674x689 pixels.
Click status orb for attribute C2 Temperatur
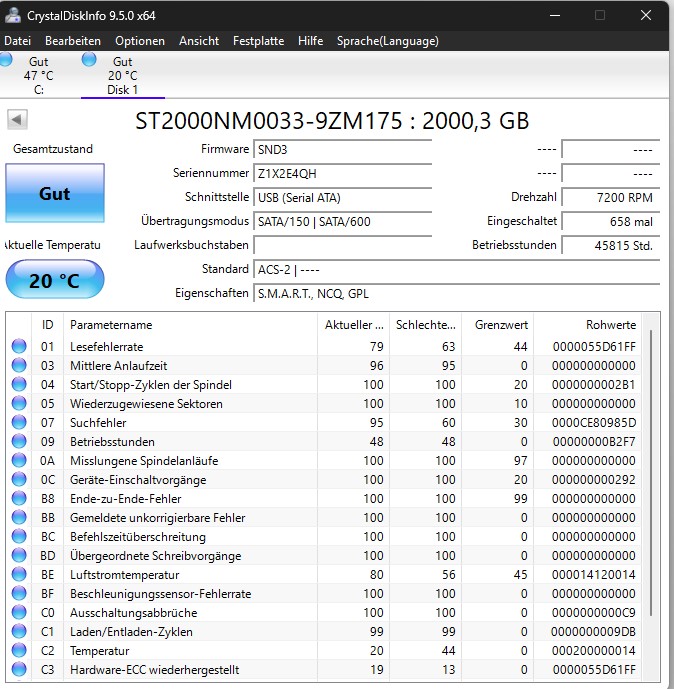click(19, 650)
